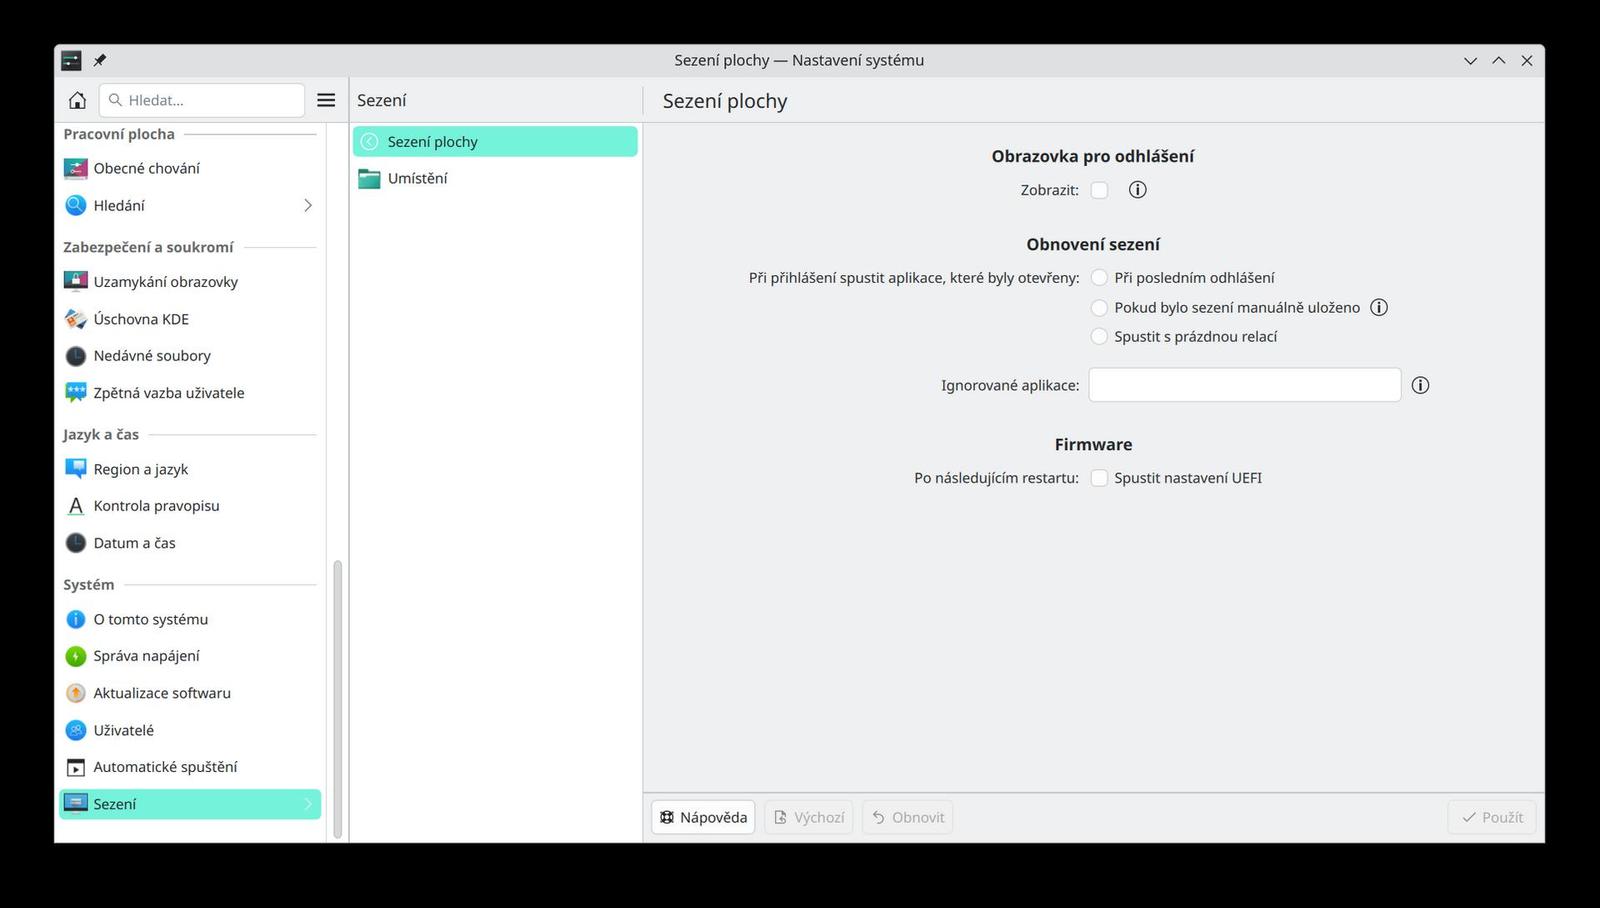Viewport: 1600px width, 908px height.
Task: Expand the Hledání sidebar entry
Action: (x=308, y=205)
